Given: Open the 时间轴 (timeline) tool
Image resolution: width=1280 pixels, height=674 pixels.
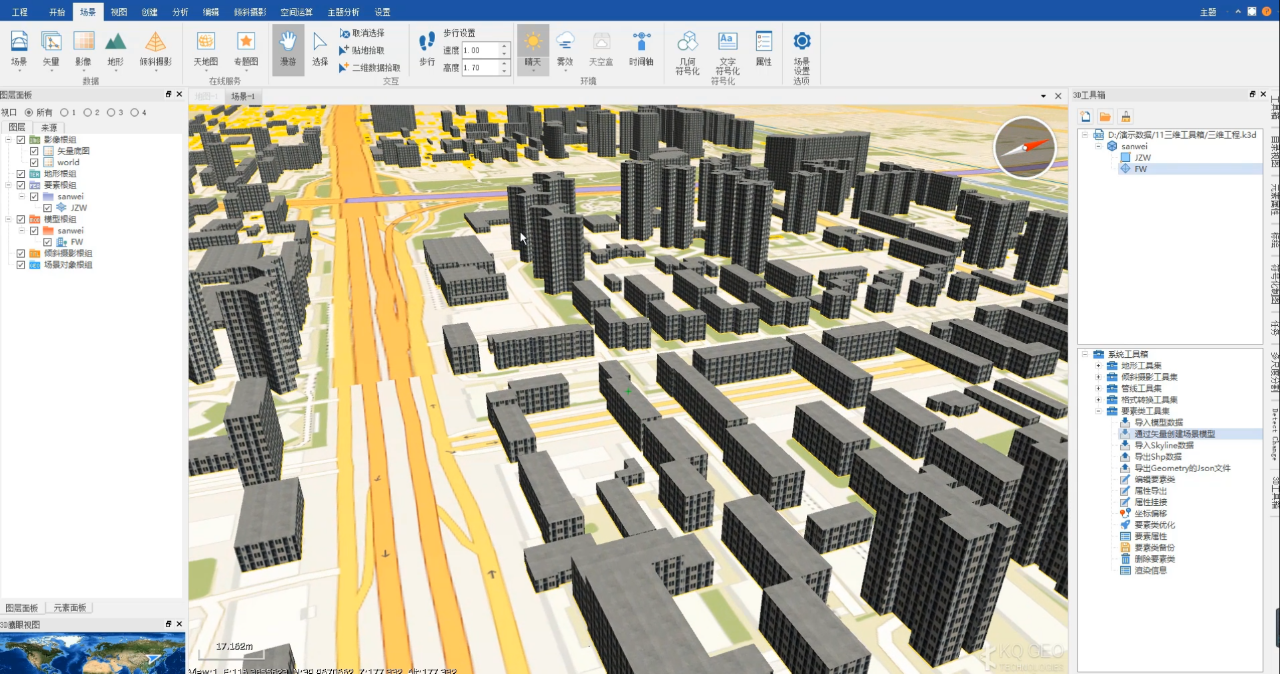Looking at the screenshot, I should [641, 49].
